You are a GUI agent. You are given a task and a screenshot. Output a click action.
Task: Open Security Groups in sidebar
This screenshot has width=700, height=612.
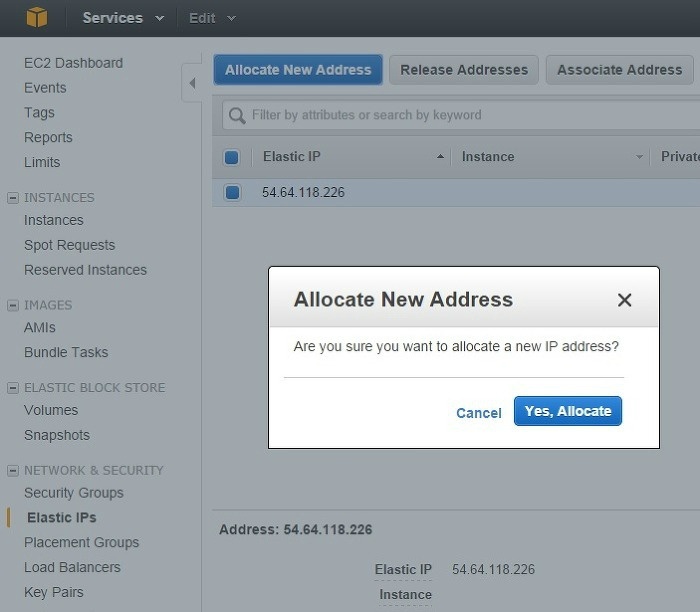point(74,493)
